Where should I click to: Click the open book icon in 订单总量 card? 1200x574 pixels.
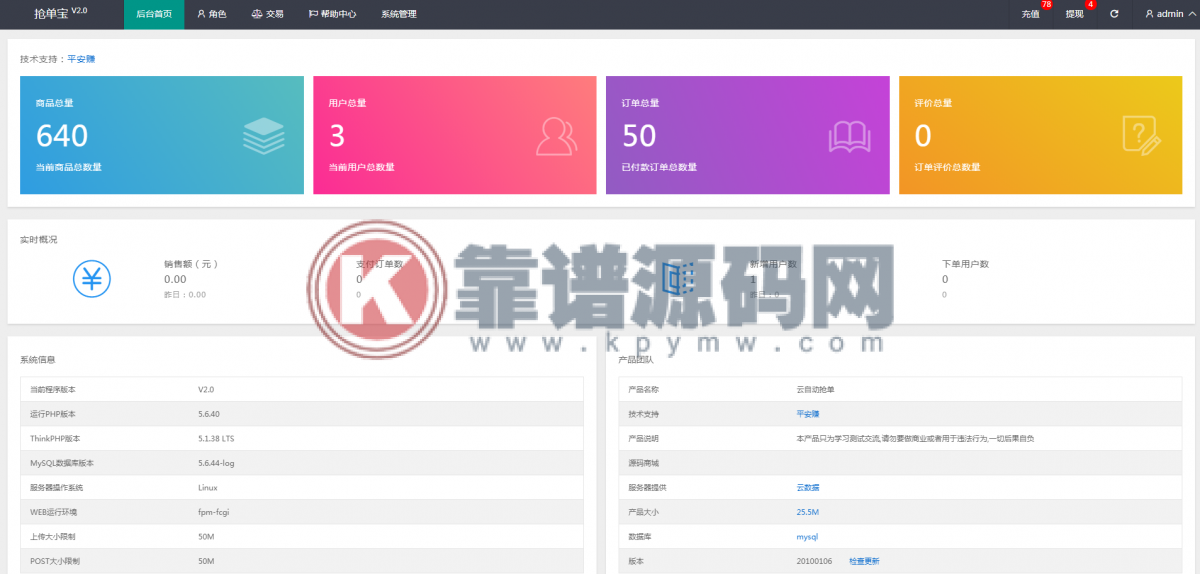coord(850,137)
